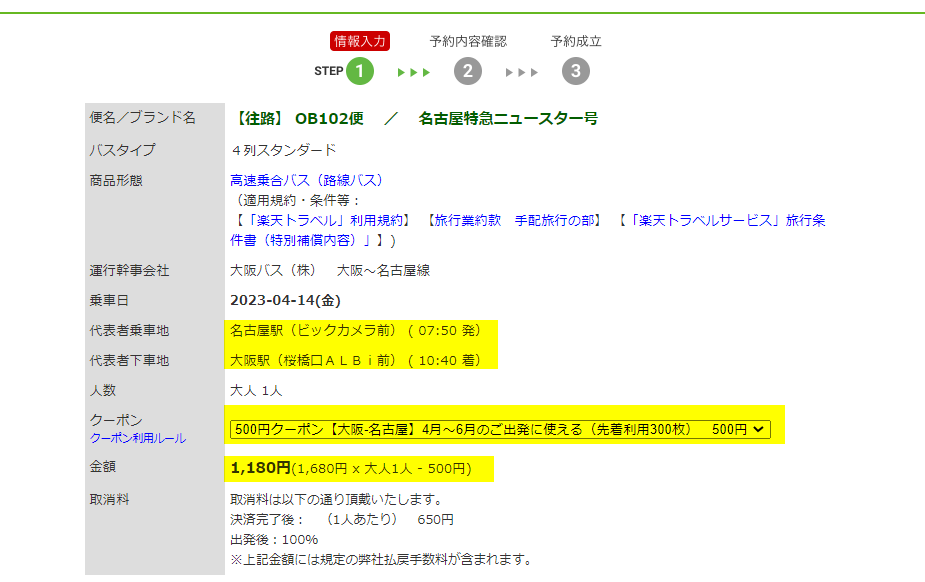Click the OB102便 bus name heading

pyautogui.click(x=328, y=118)
